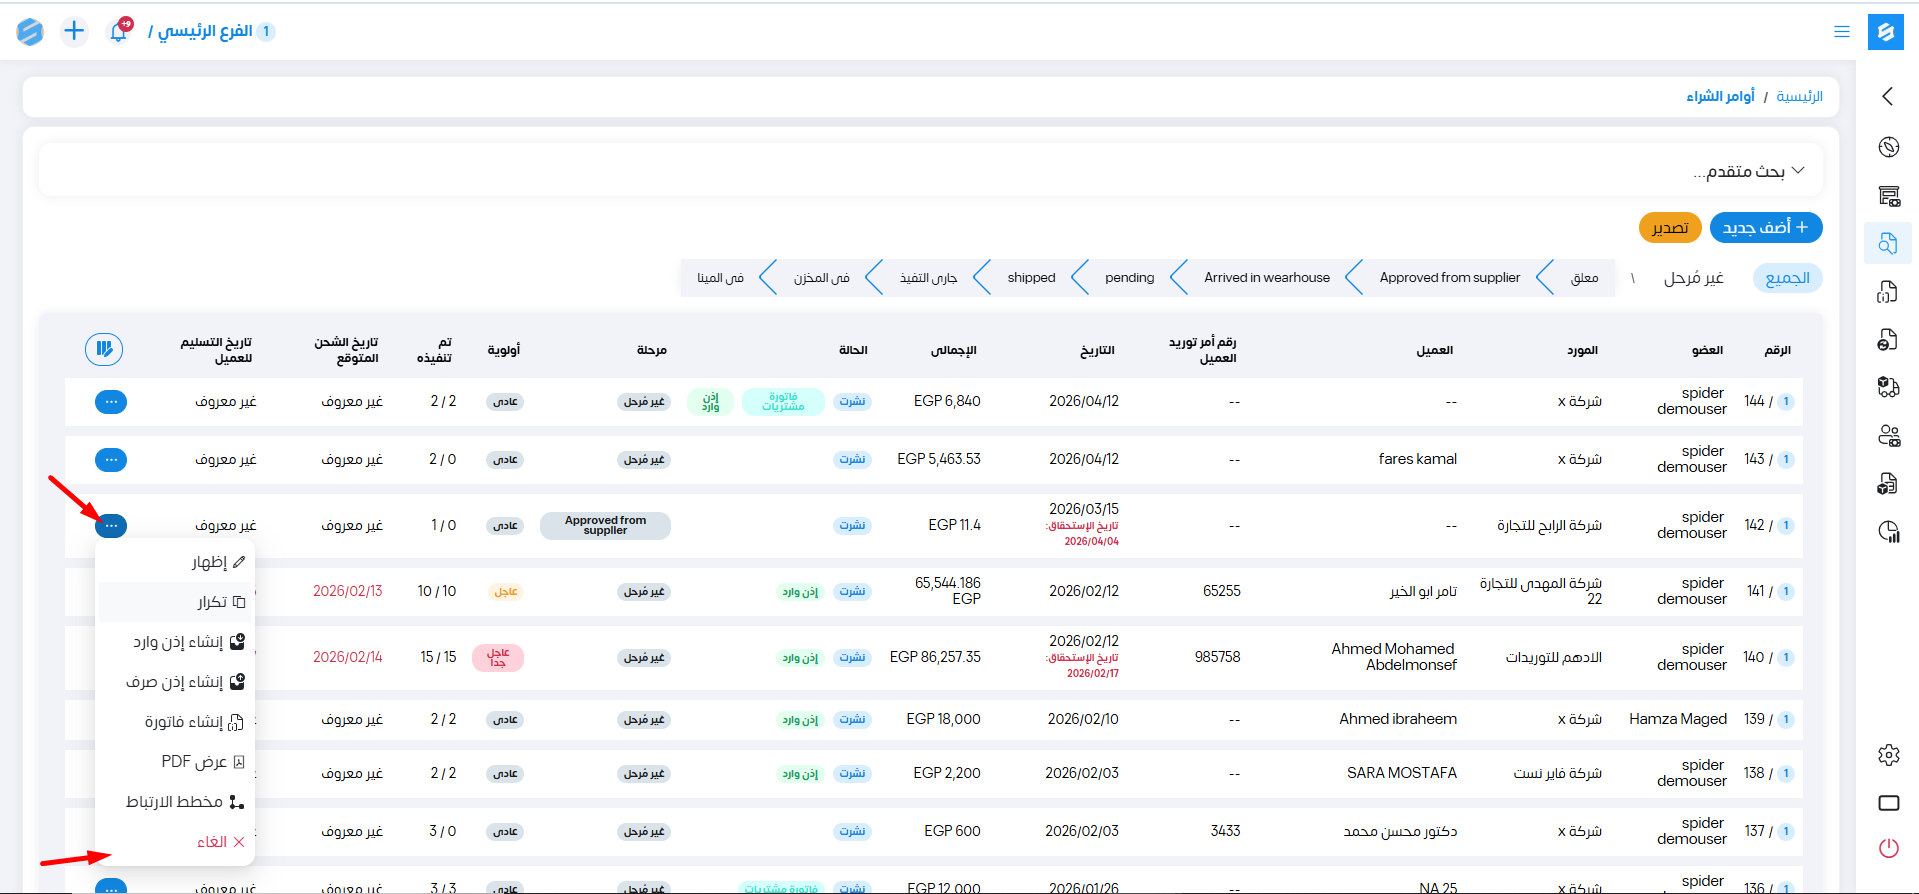This screenshot has height=894, width=1919.
Task: Open actions menu for order 143
Action: pyautogui.click(x=111, y=460)
